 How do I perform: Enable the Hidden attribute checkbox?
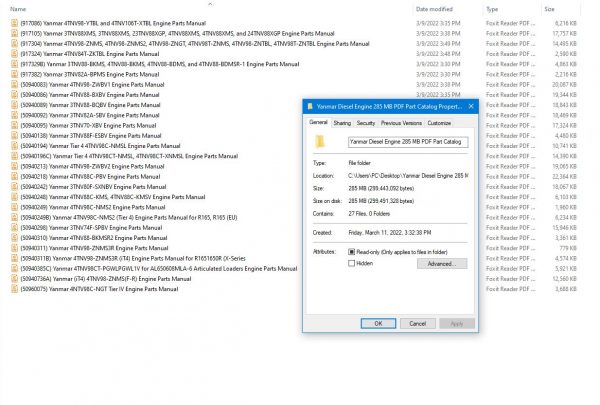(351, 263)
